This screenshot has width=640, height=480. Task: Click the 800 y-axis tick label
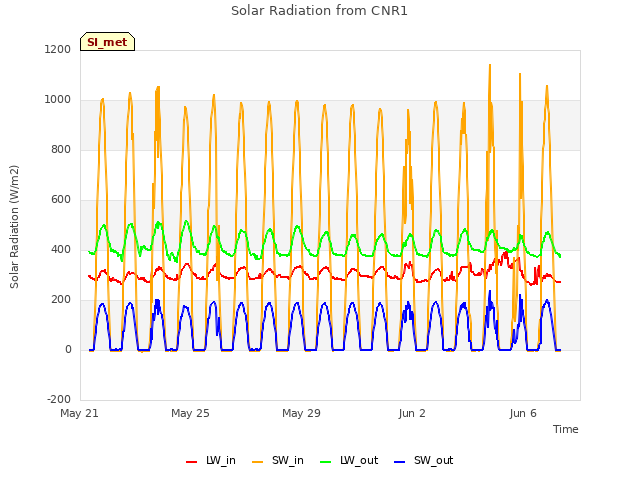point(61,149)
